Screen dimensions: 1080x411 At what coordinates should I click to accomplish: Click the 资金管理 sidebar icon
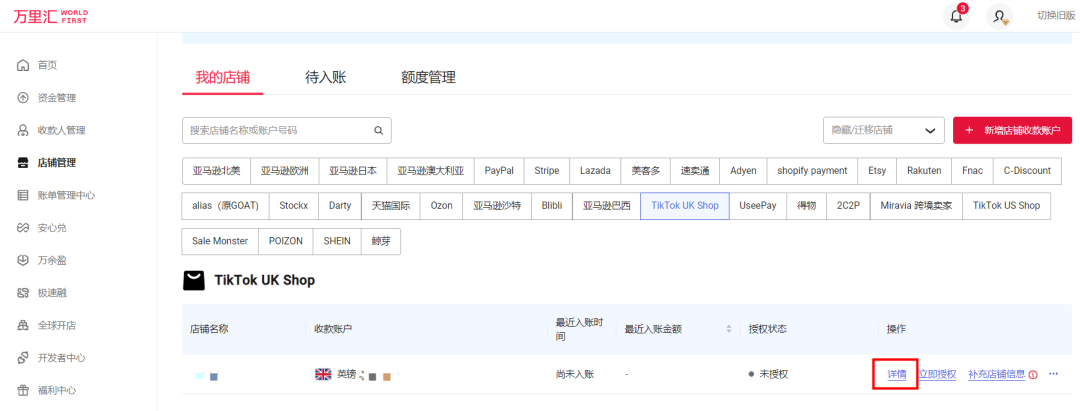pyautogui.click(x=23, y=98)
